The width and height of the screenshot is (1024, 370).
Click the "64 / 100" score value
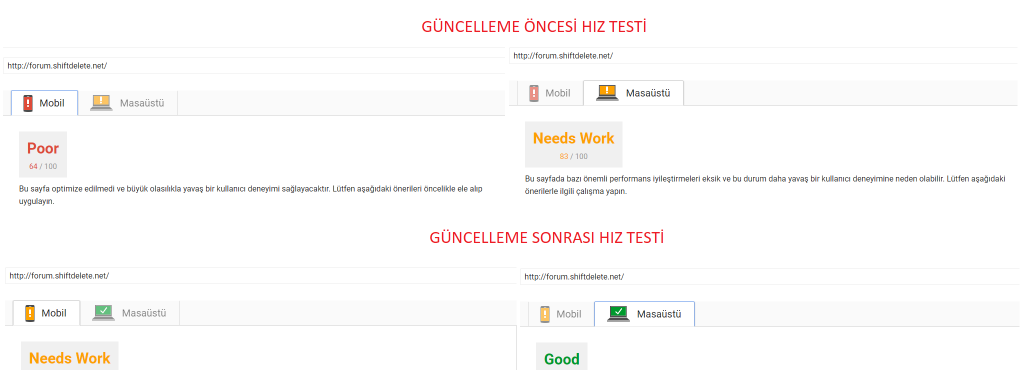[x=43, y=166]
